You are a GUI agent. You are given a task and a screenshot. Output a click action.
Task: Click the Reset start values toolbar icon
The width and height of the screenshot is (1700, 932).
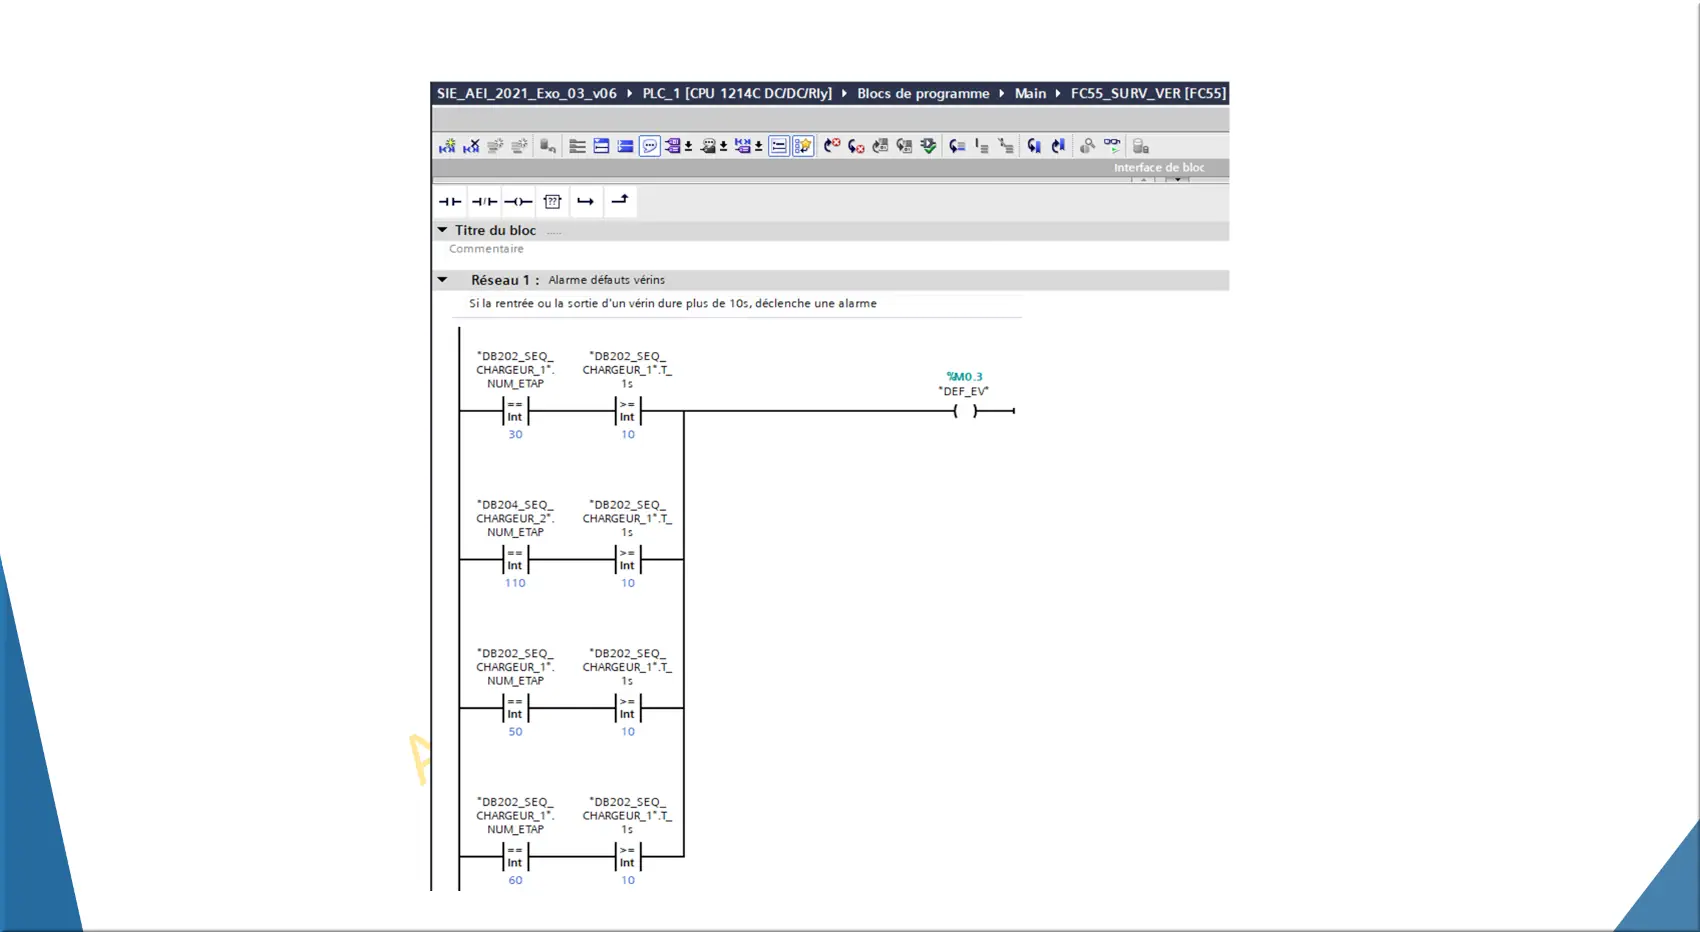pos(548,146)
